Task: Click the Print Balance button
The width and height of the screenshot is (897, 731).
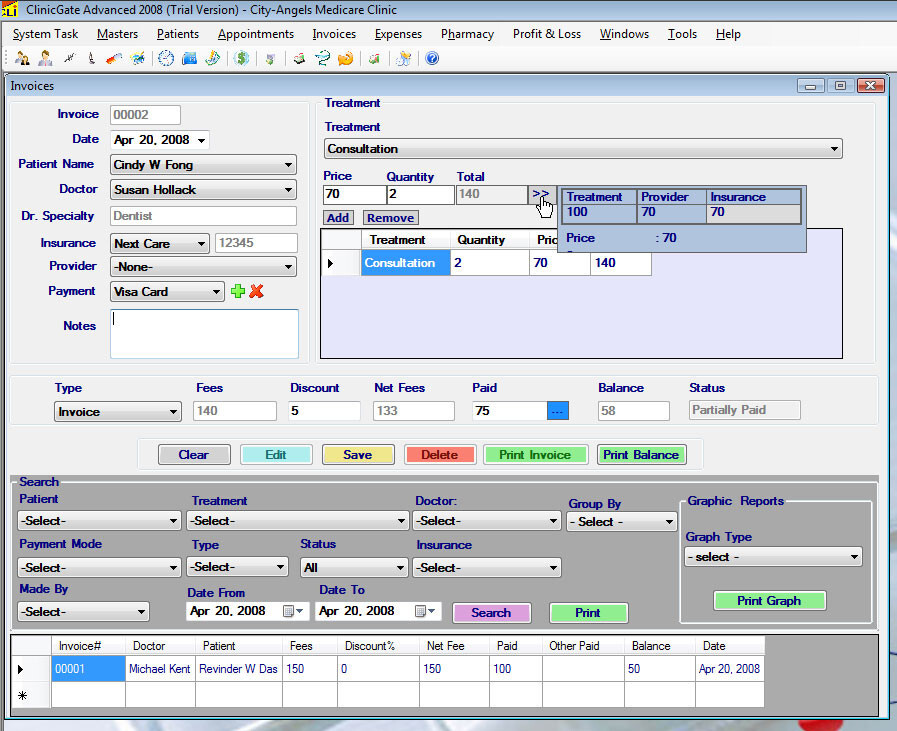Action: (x=641, y=455)
